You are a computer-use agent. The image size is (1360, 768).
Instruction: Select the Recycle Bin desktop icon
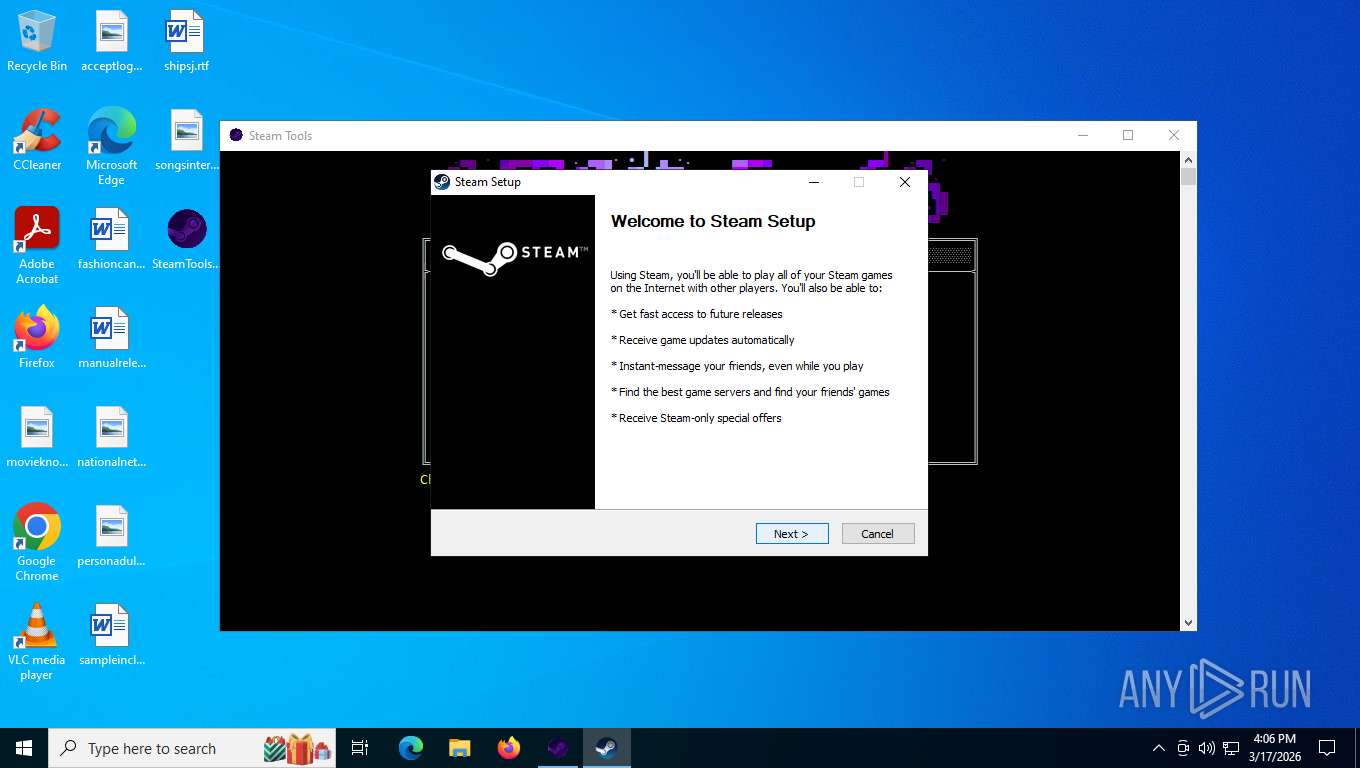37,41
